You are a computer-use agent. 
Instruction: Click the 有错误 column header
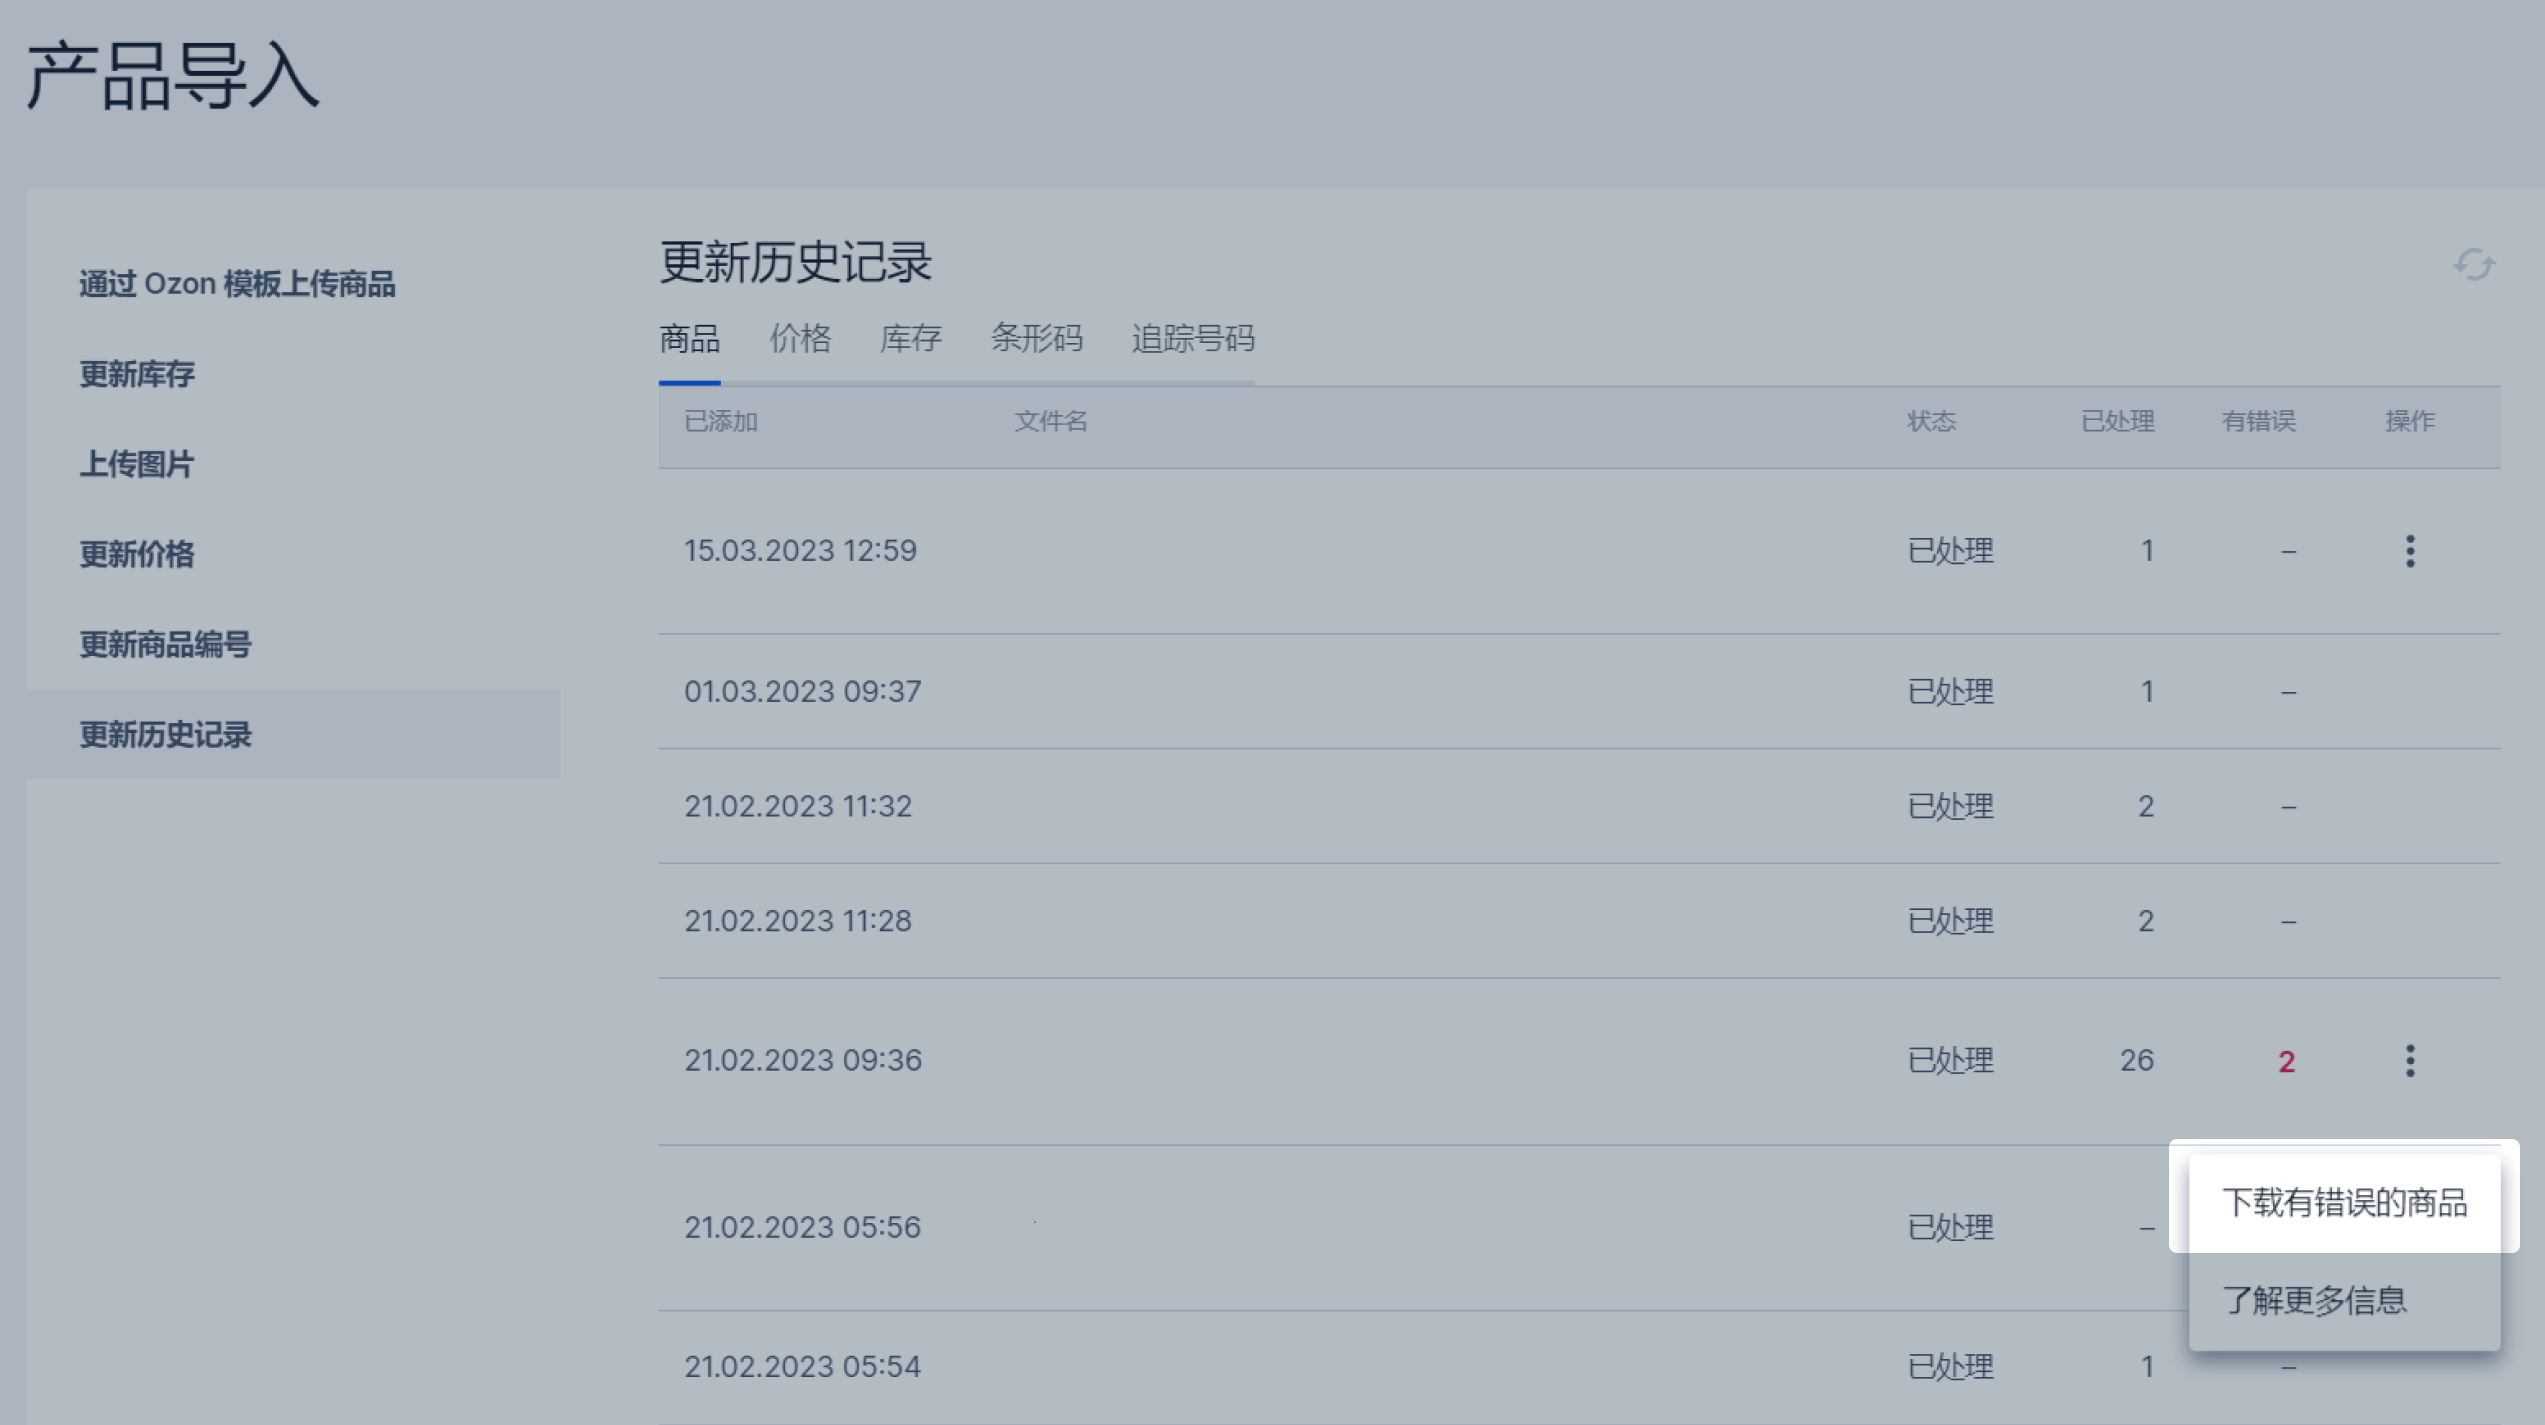2259,421
